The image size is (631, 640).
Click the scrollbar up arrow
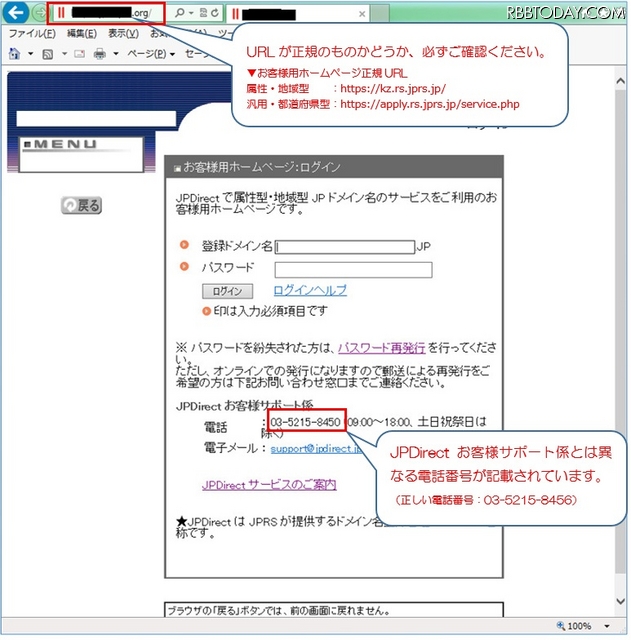pos(620,81)
